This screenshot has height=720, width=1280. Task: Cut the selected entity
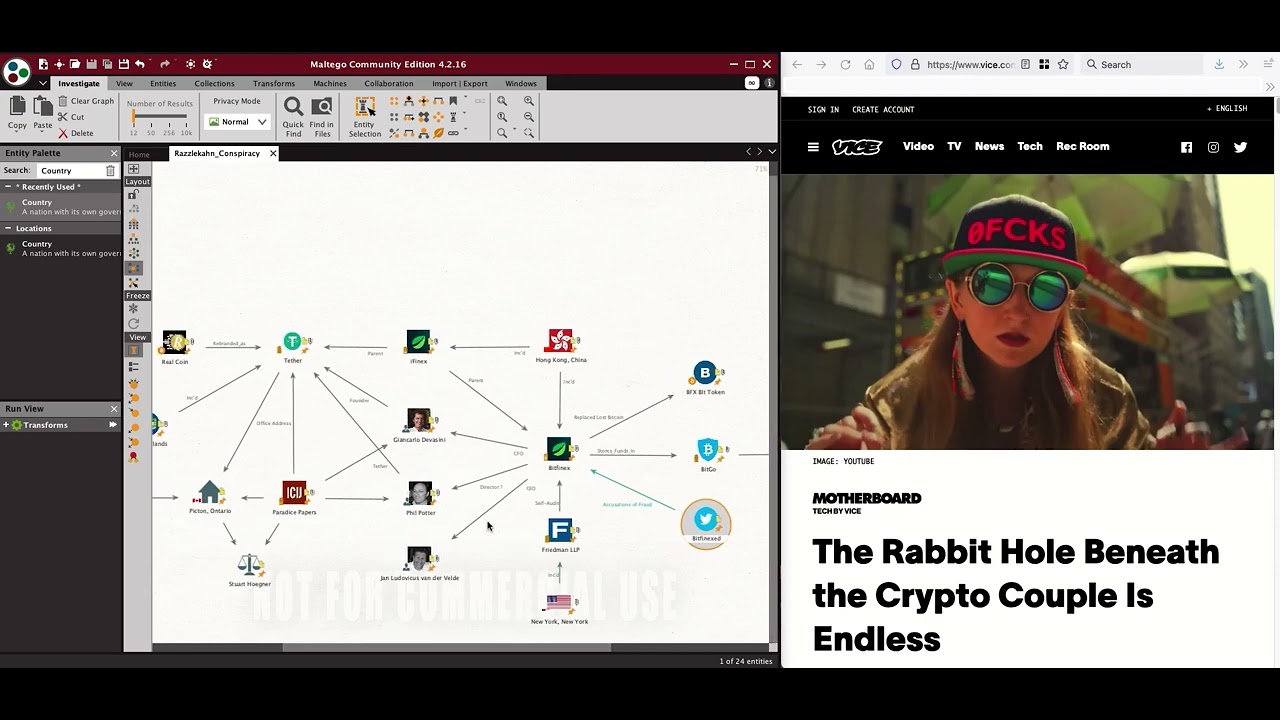click(x=71, y=117)
